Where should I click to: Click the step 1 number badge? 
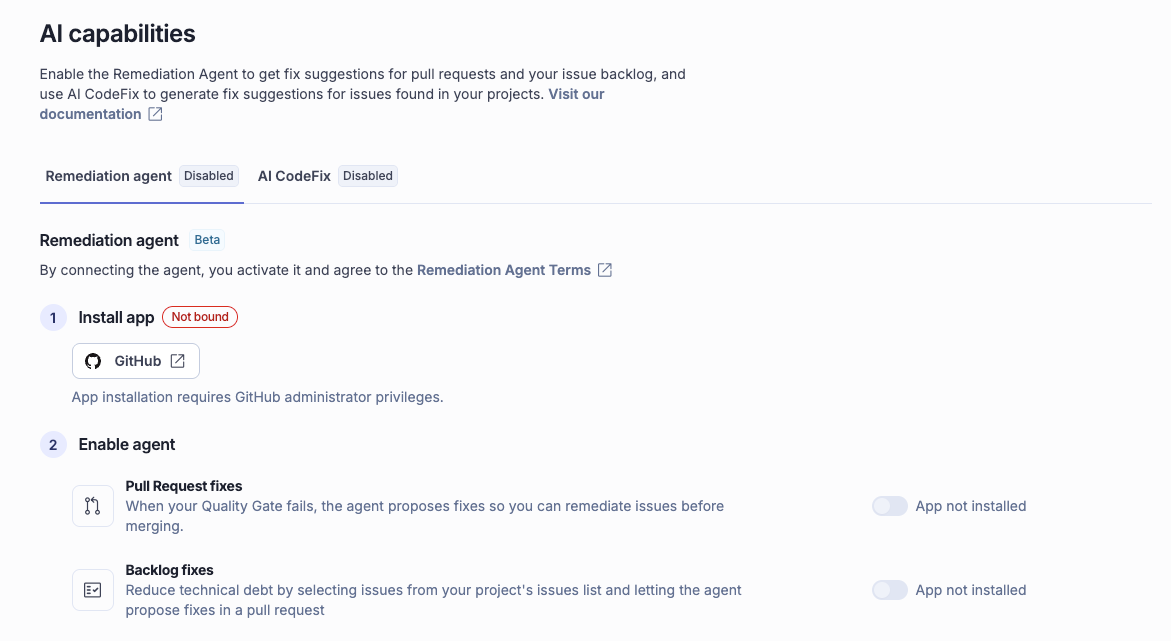click(53, 318)
